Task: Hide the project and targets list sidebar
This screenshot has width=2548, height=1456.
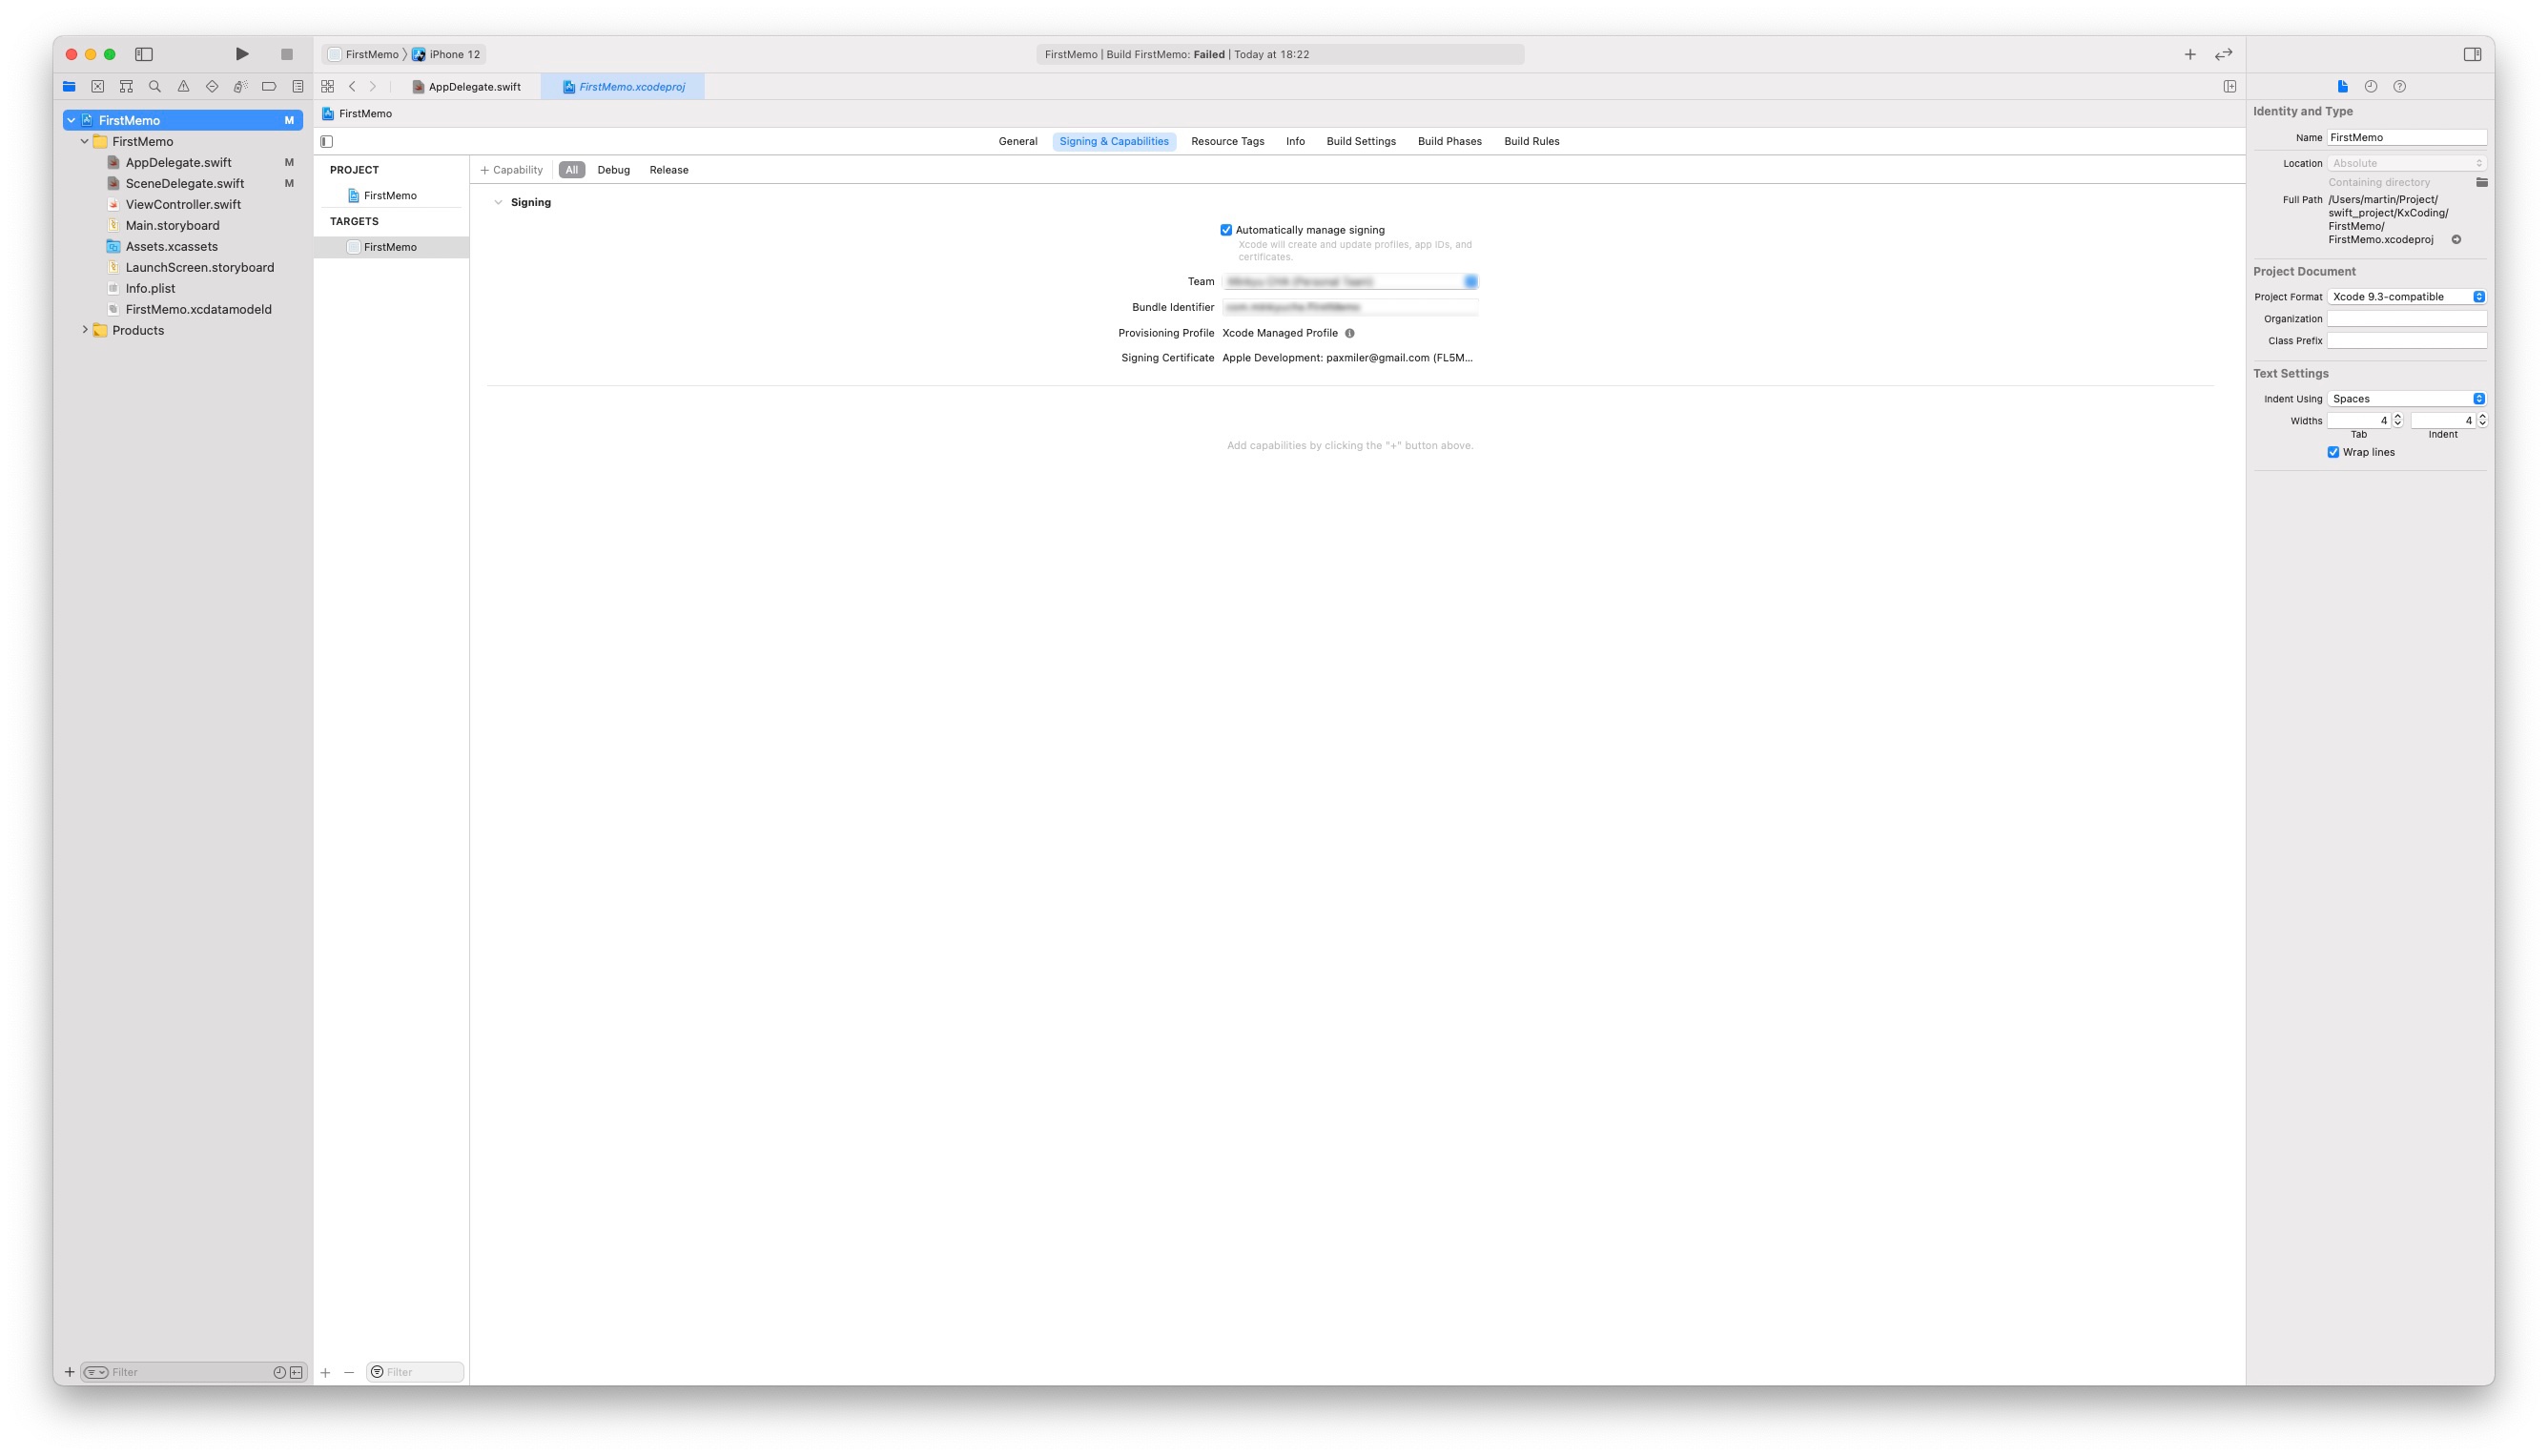Action: (x=327, y=142)
